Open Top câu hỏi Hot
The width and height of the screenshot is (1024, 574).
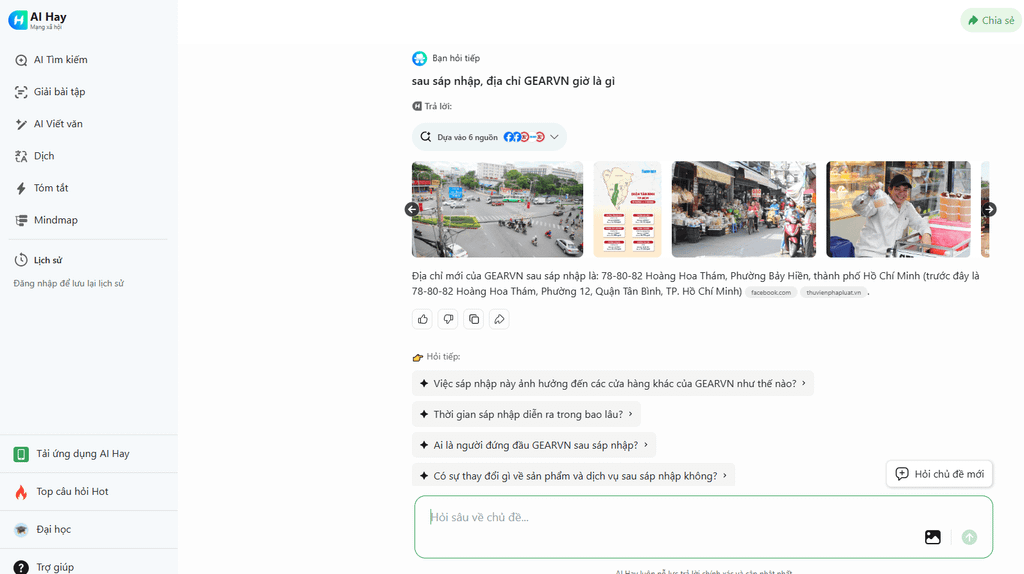pyautogui.click(x=72, y=492)
